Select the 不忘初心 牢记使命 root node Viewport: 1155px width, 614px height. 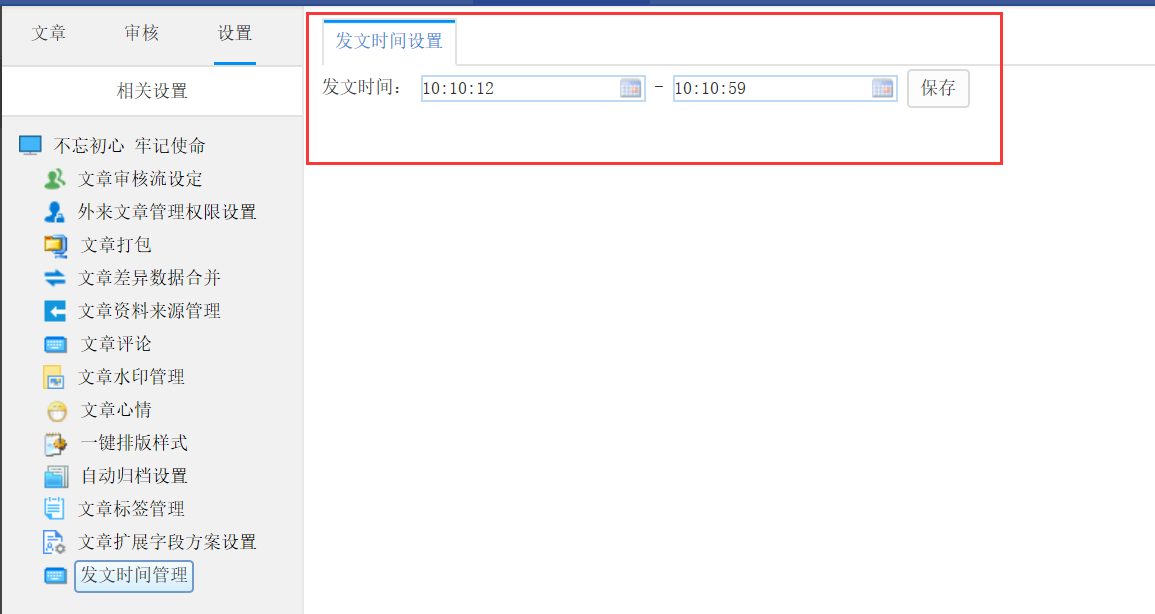coord(130,146)
